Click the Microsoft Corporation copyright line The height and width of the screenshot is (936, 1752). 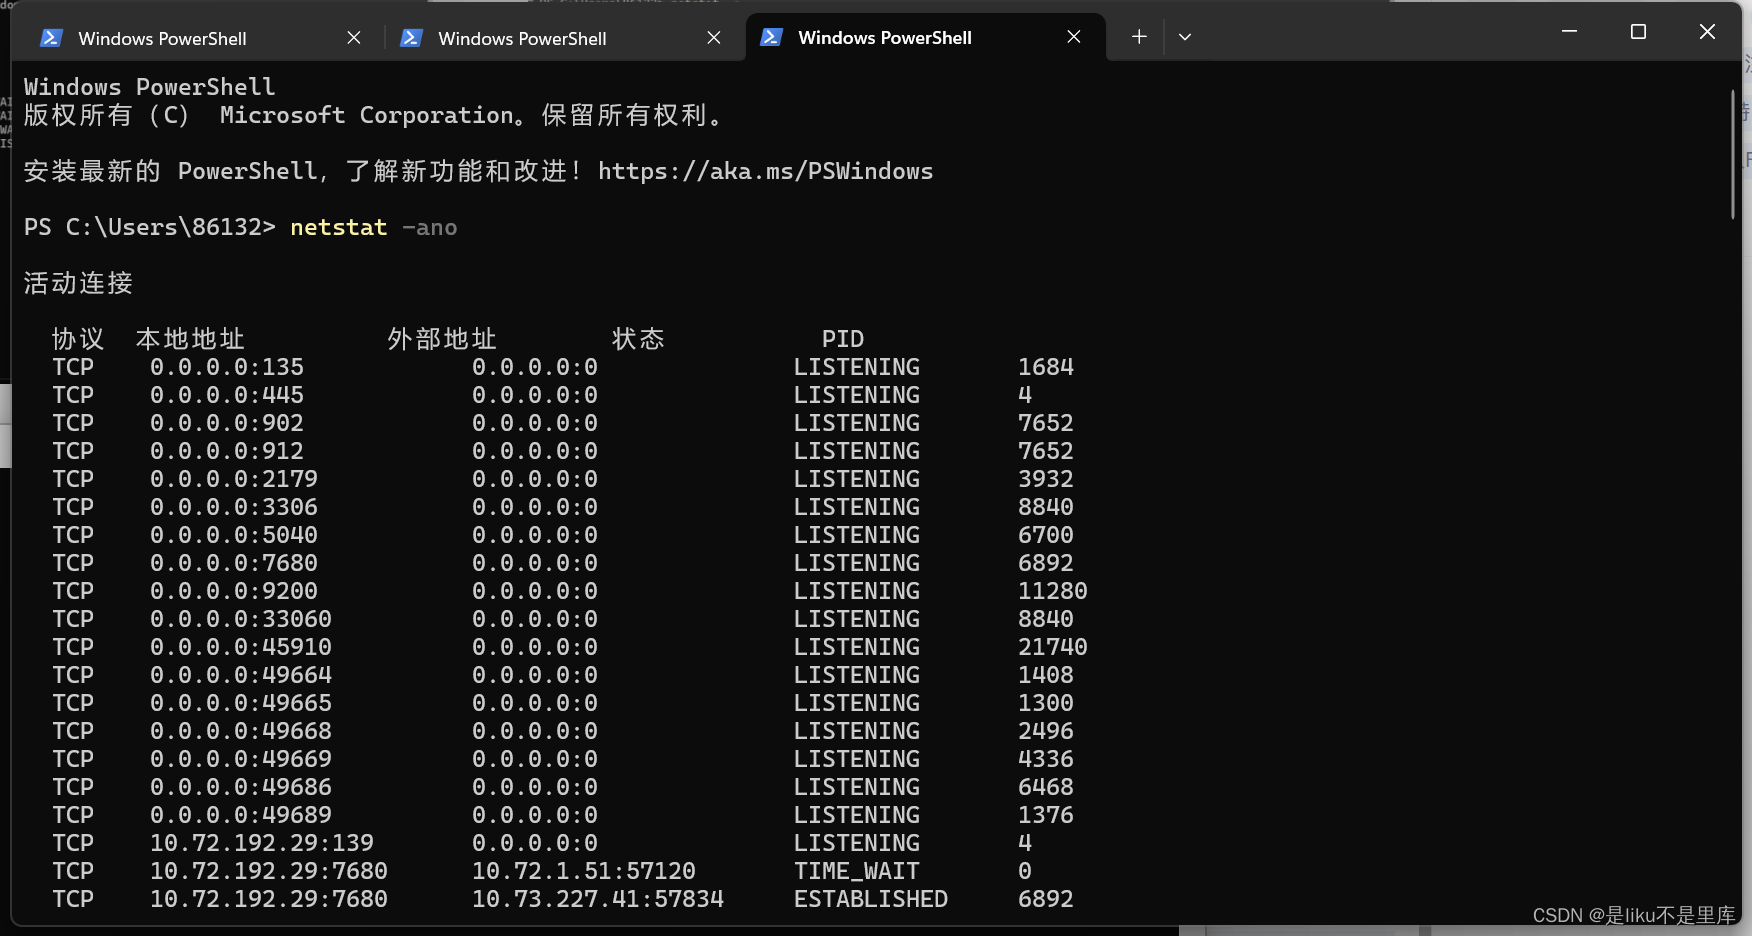point(372,116)
